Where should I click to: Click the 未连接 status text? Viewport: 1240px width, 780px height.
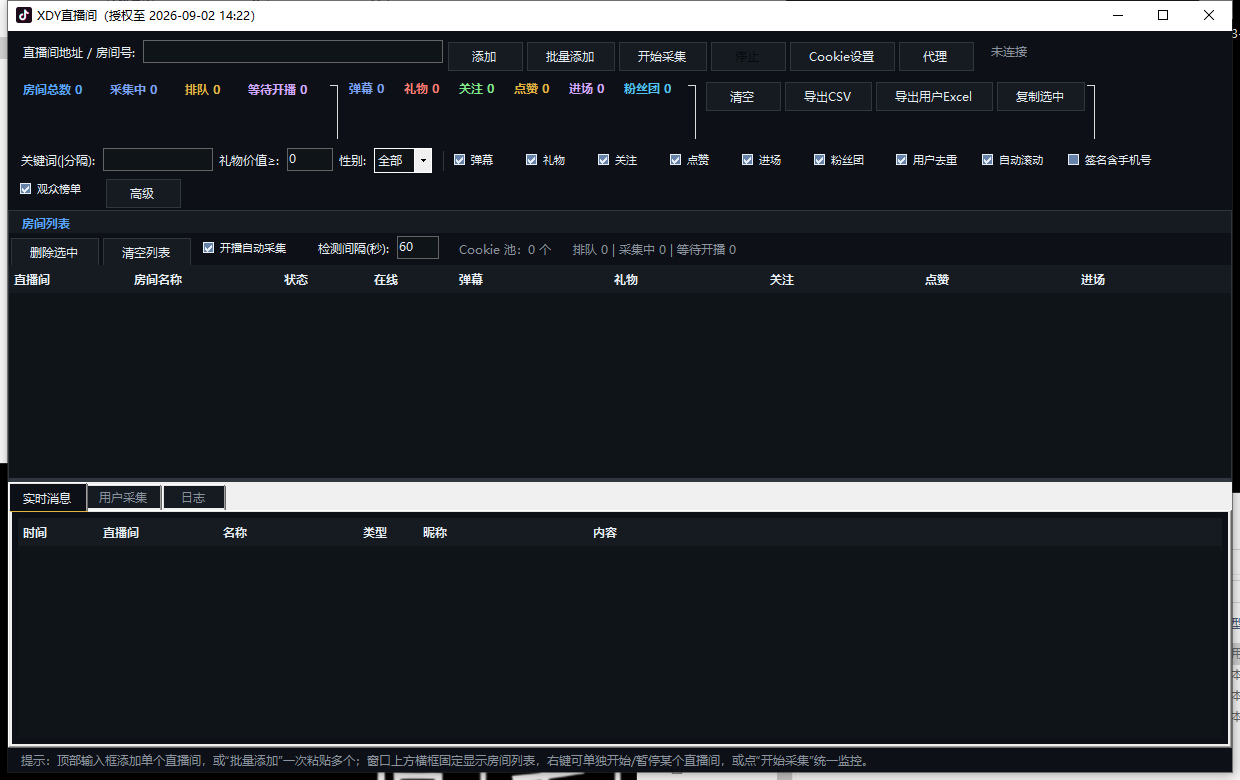pos(1009,52)
